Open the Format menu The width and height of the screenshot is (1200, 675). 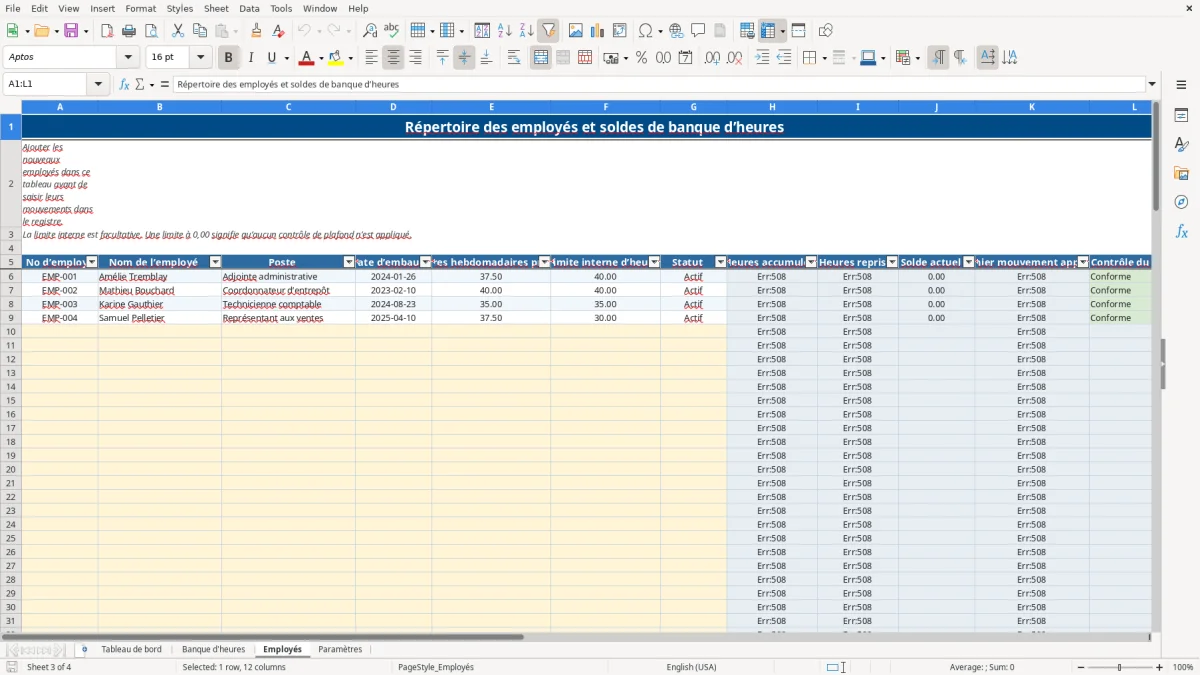pyautogui.click(x=140, y=8)
